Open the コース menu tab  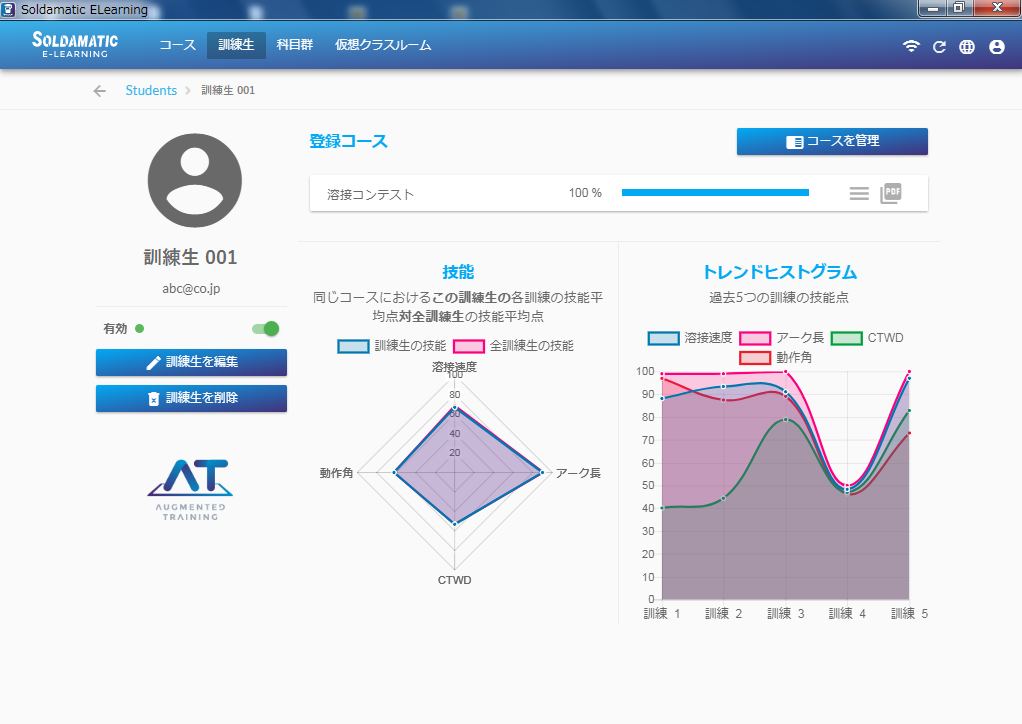click(177, 45)
